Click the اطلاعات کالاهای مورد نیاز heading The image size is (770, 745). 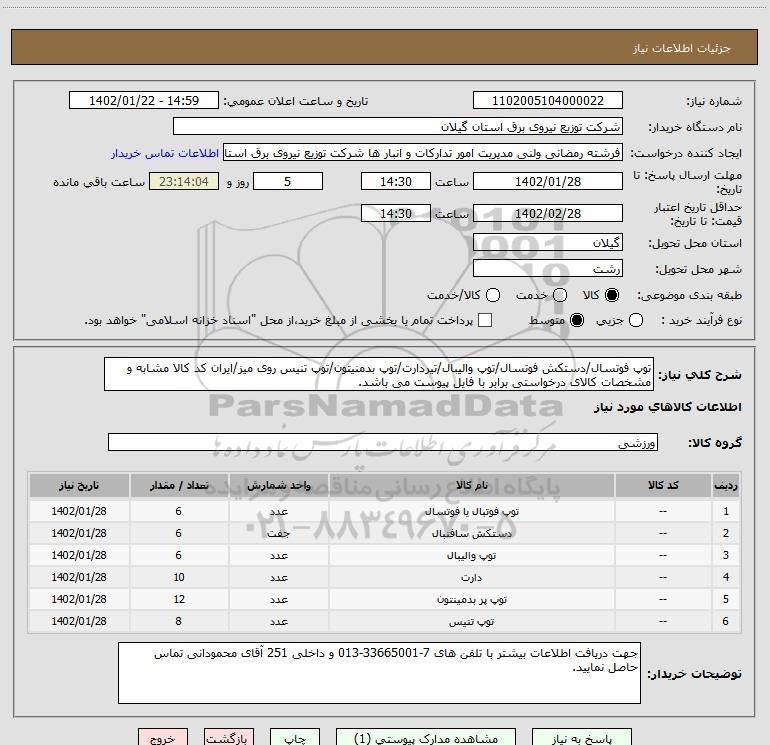pos(668,407)
